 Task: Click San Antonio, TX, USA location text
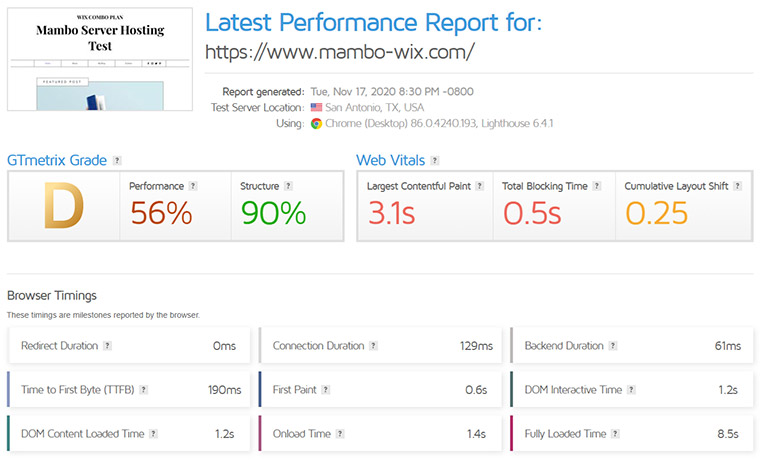[375, 107]
